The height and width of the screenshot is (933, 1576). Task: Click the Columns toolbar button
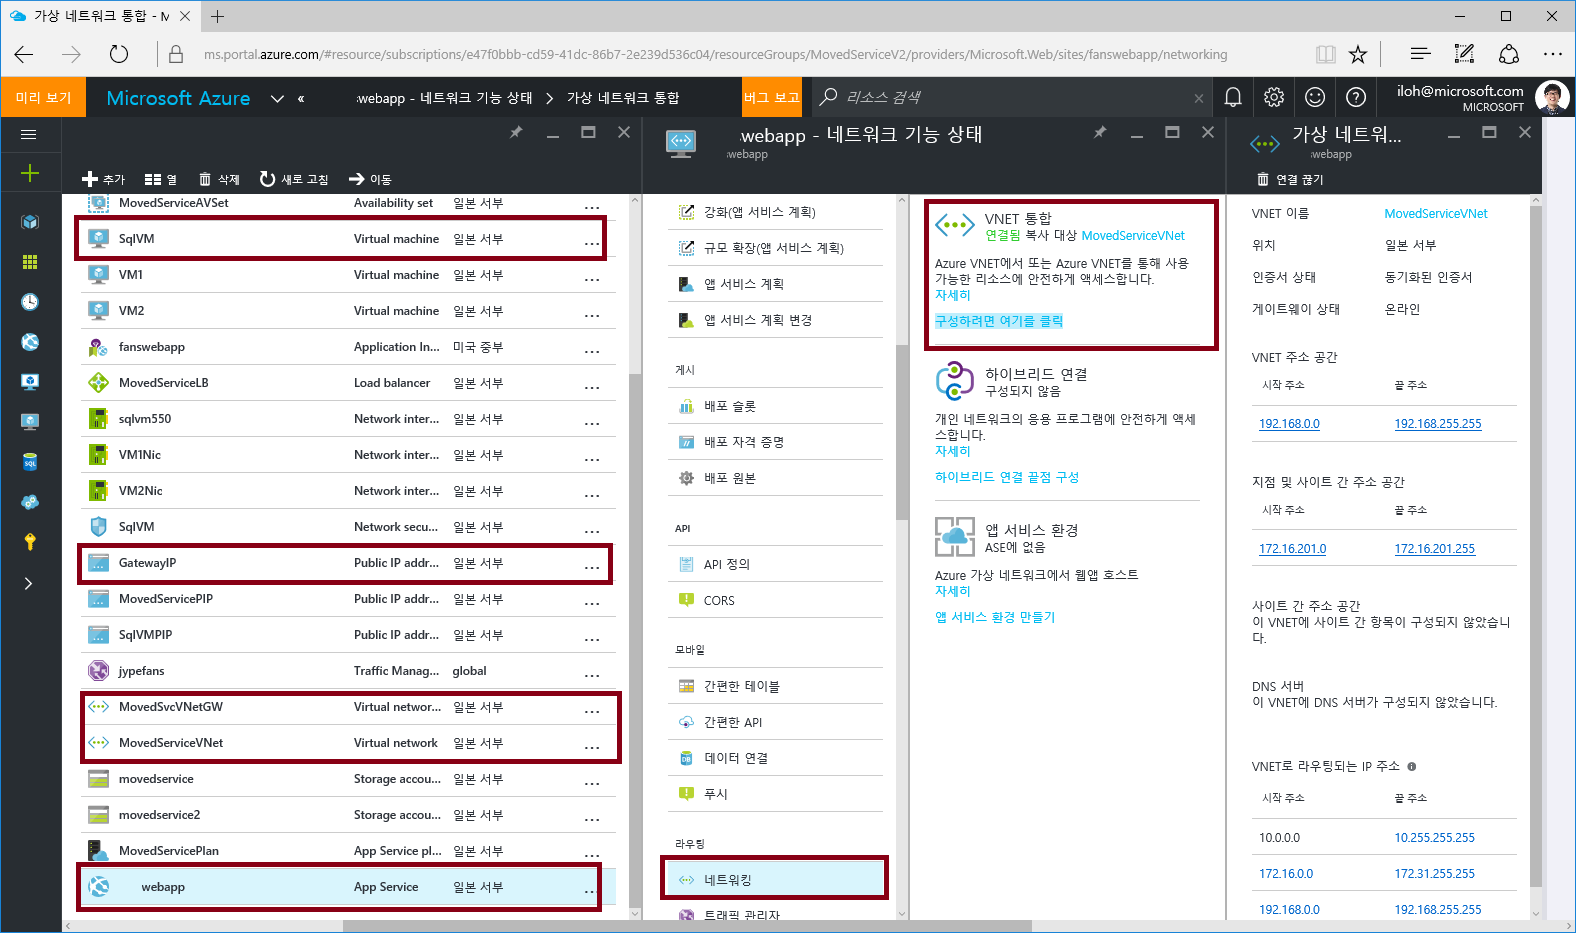[x=160, y=179]
